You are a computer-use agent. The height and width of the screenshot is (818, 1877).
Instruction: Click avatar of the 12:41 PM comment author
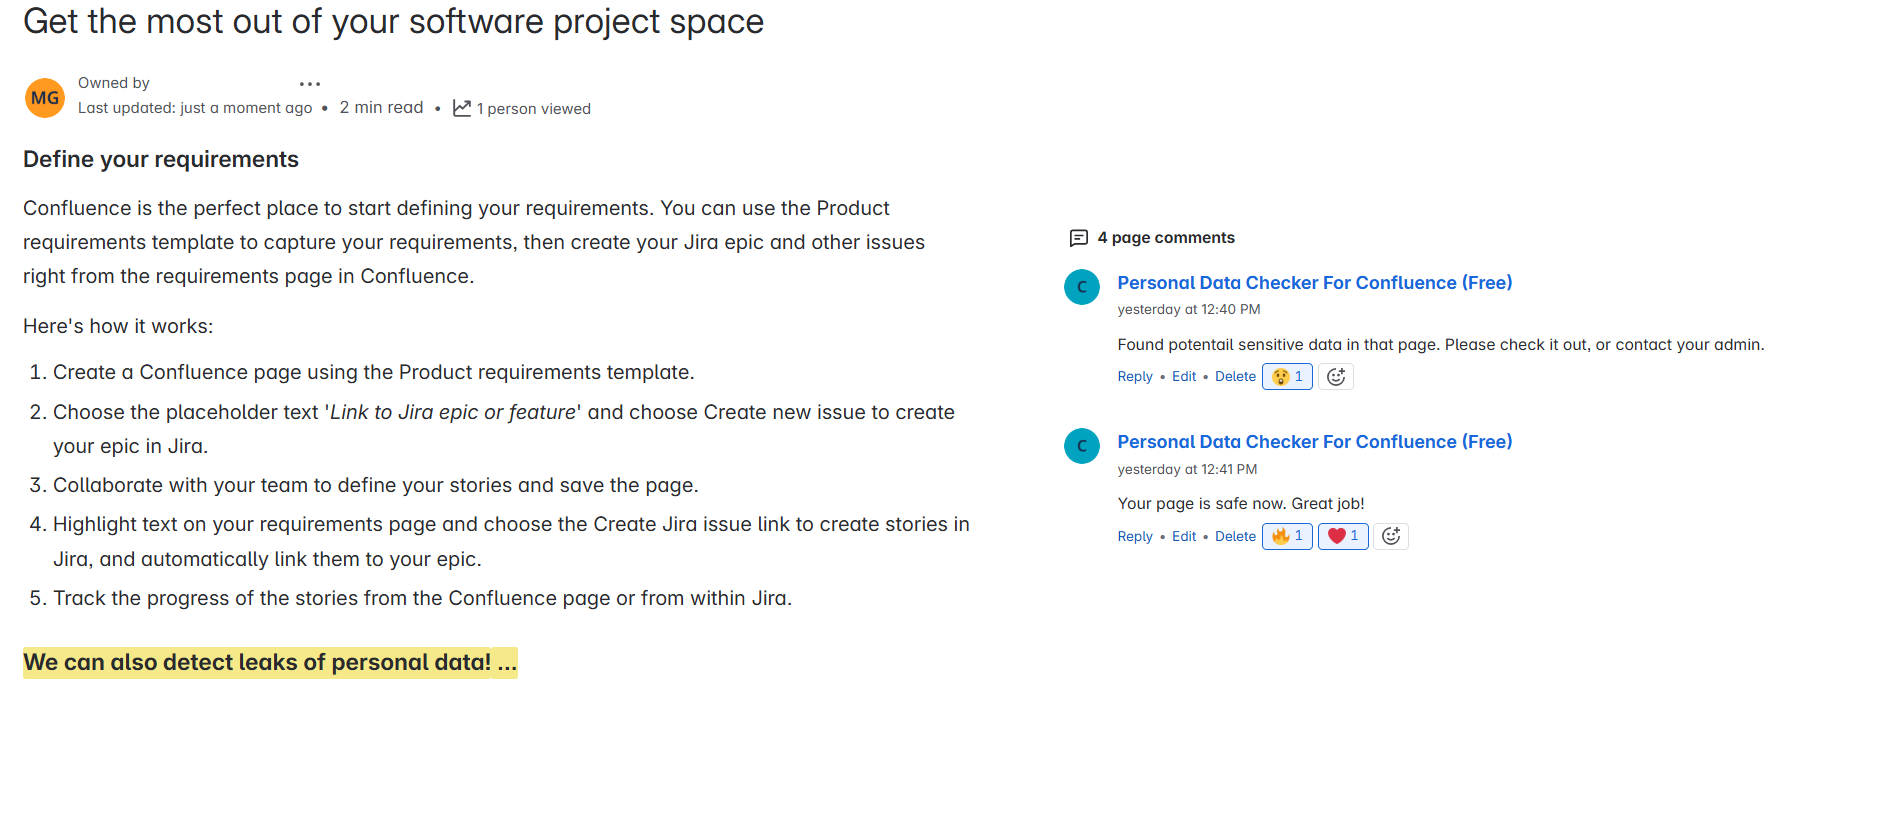(1082, 446)
